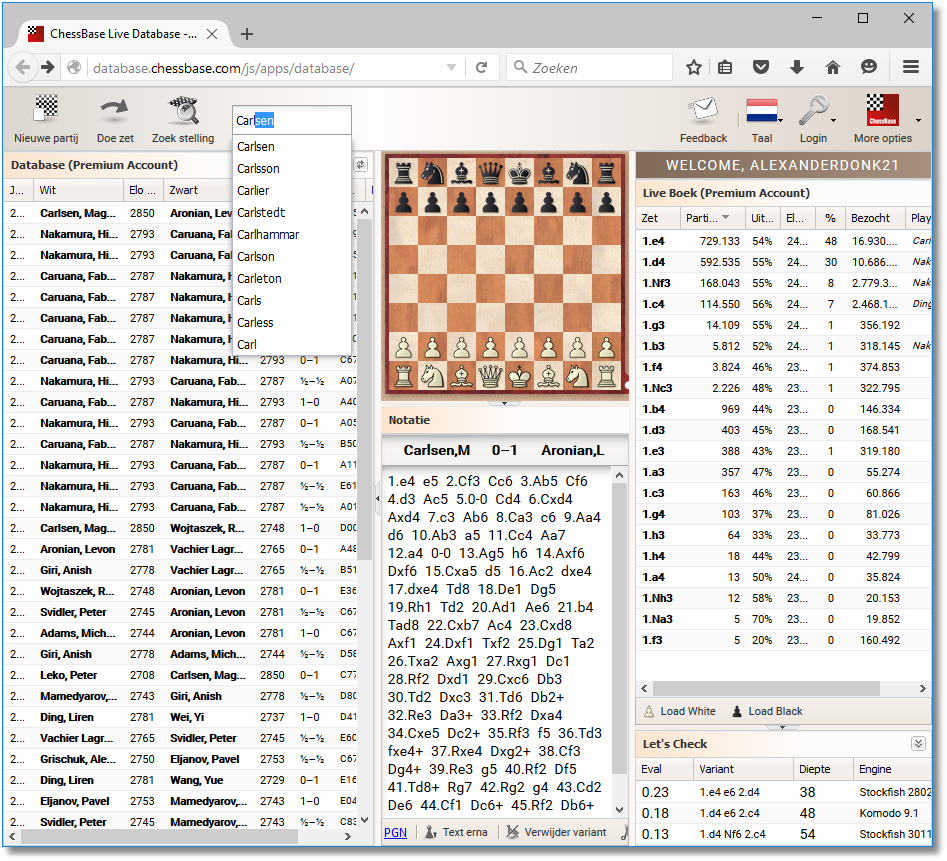947x861 pixels.
Task: Click the PGN link
Action: 395,832
